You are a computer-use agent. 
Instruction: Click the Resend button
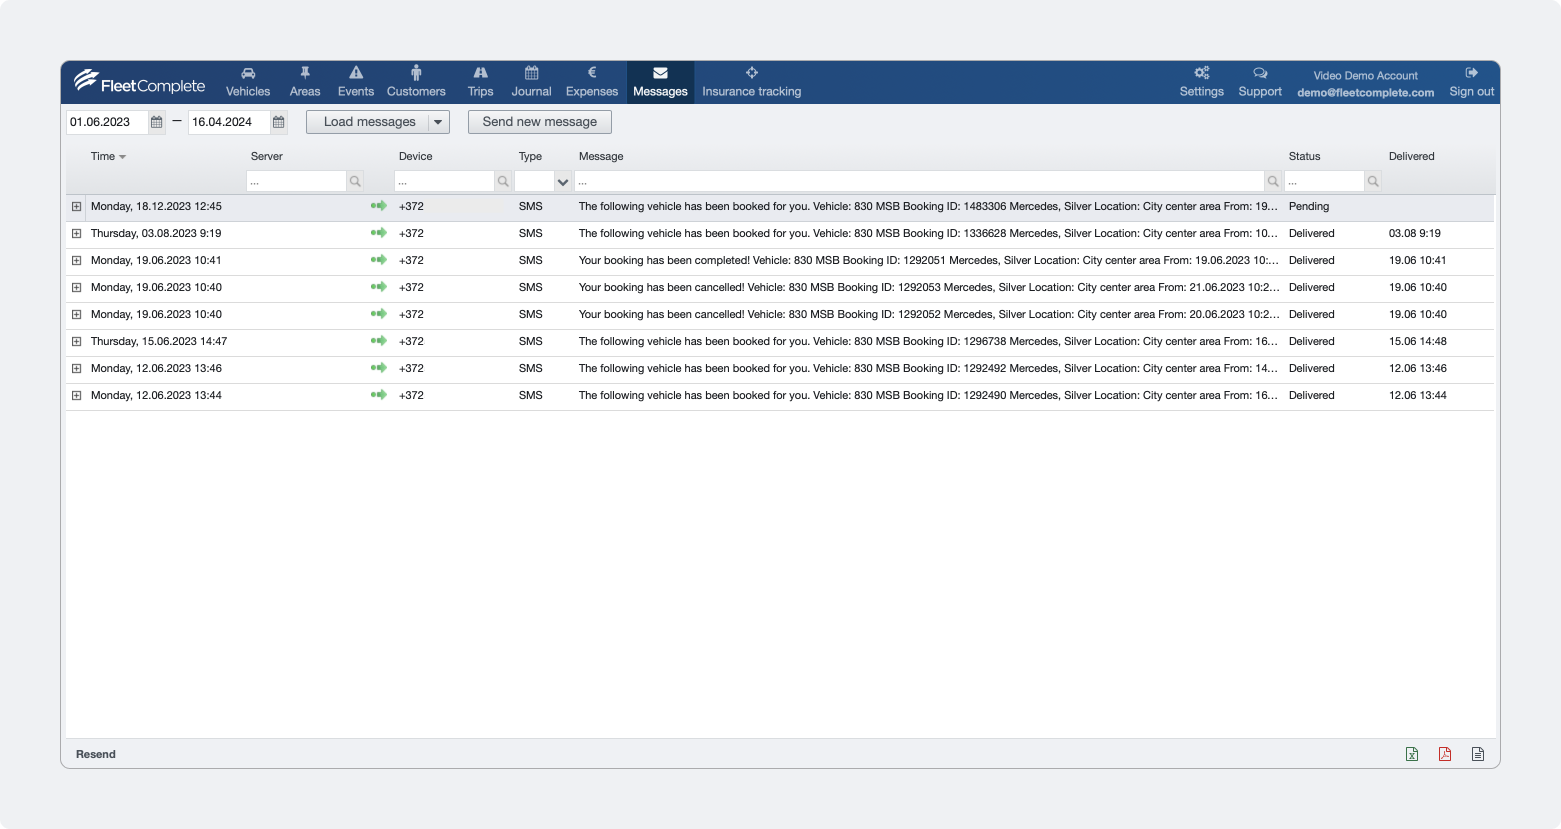click(x=96, y=754)
